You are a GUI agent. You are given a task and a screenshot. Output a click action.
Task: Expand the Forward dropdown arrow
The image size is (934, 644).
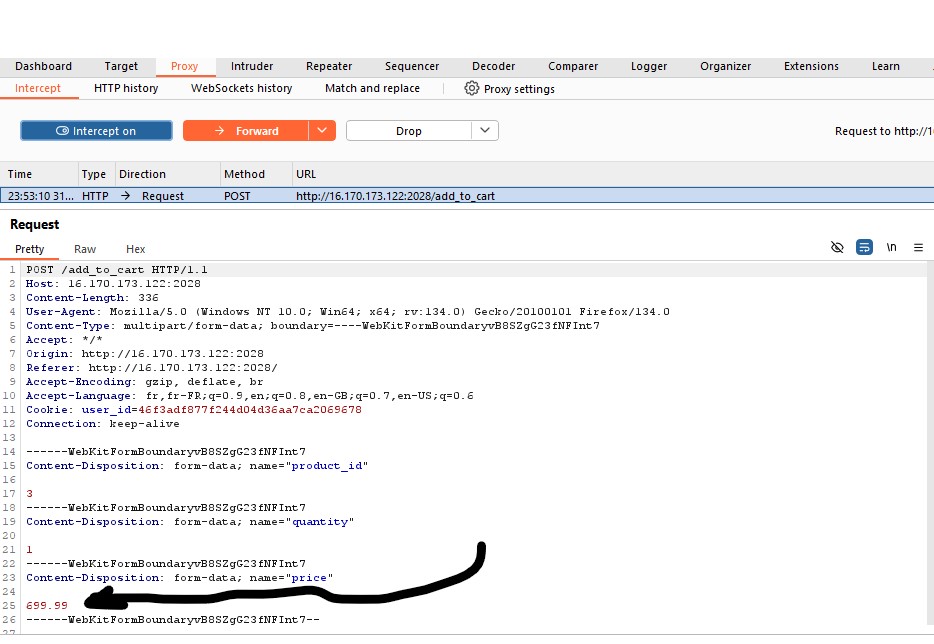point(322,130)
